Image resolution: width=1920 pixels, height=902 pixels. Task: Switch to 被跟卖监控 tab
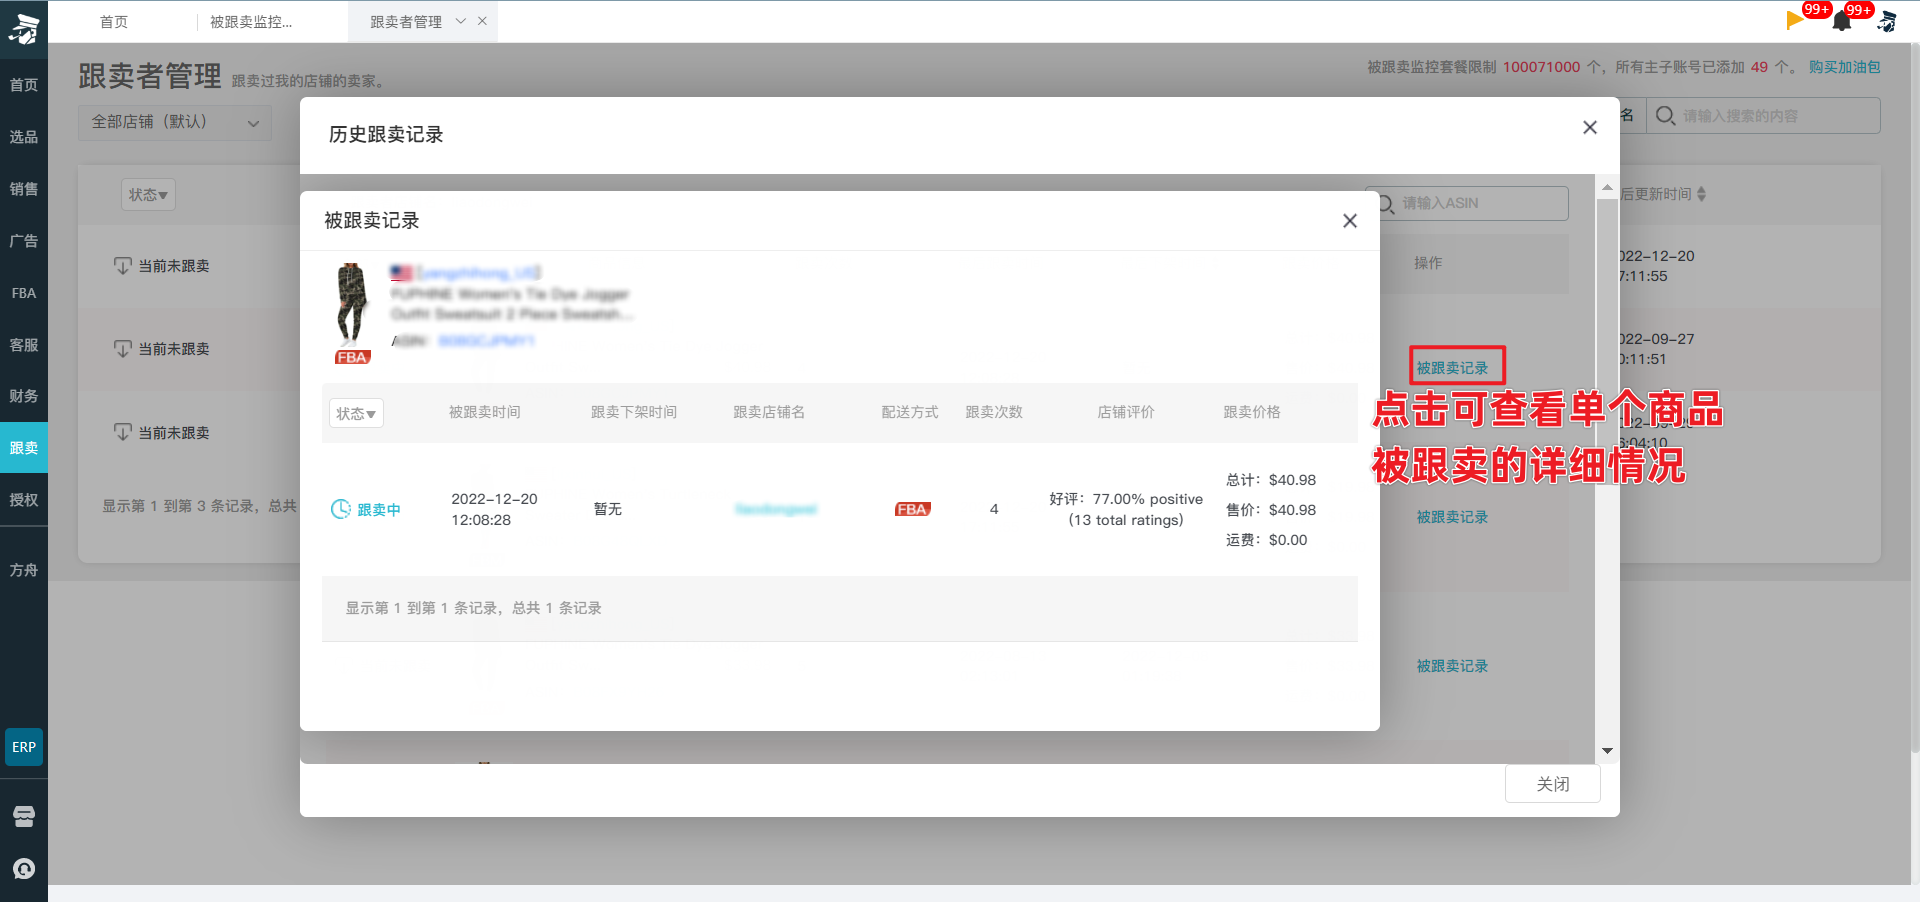click(x=251, y=21)
